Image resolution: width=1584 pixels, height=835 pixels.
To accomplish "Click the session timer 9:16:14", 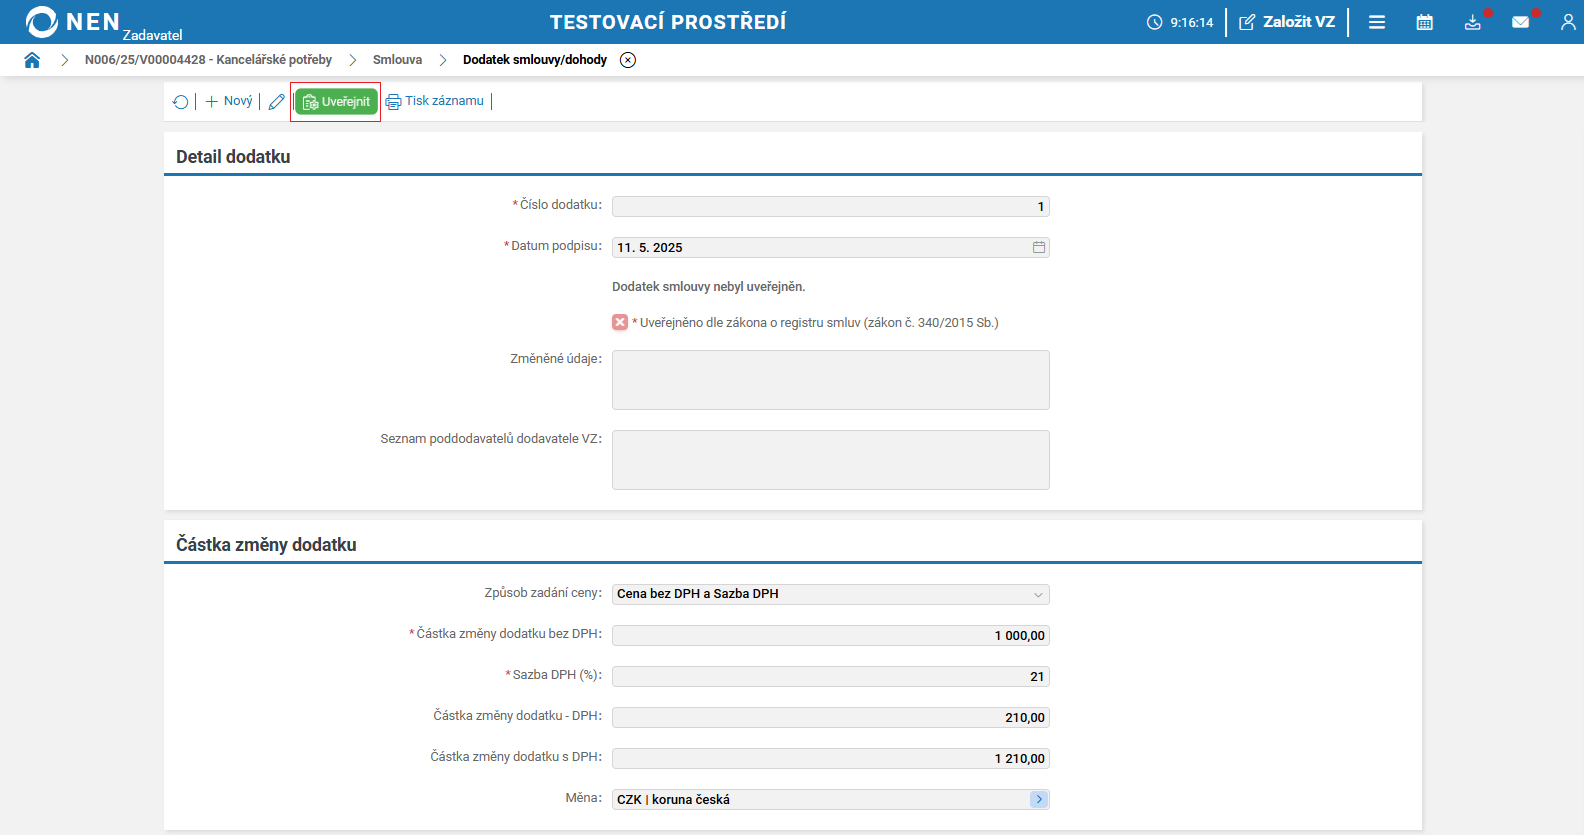I will 1180,22.
